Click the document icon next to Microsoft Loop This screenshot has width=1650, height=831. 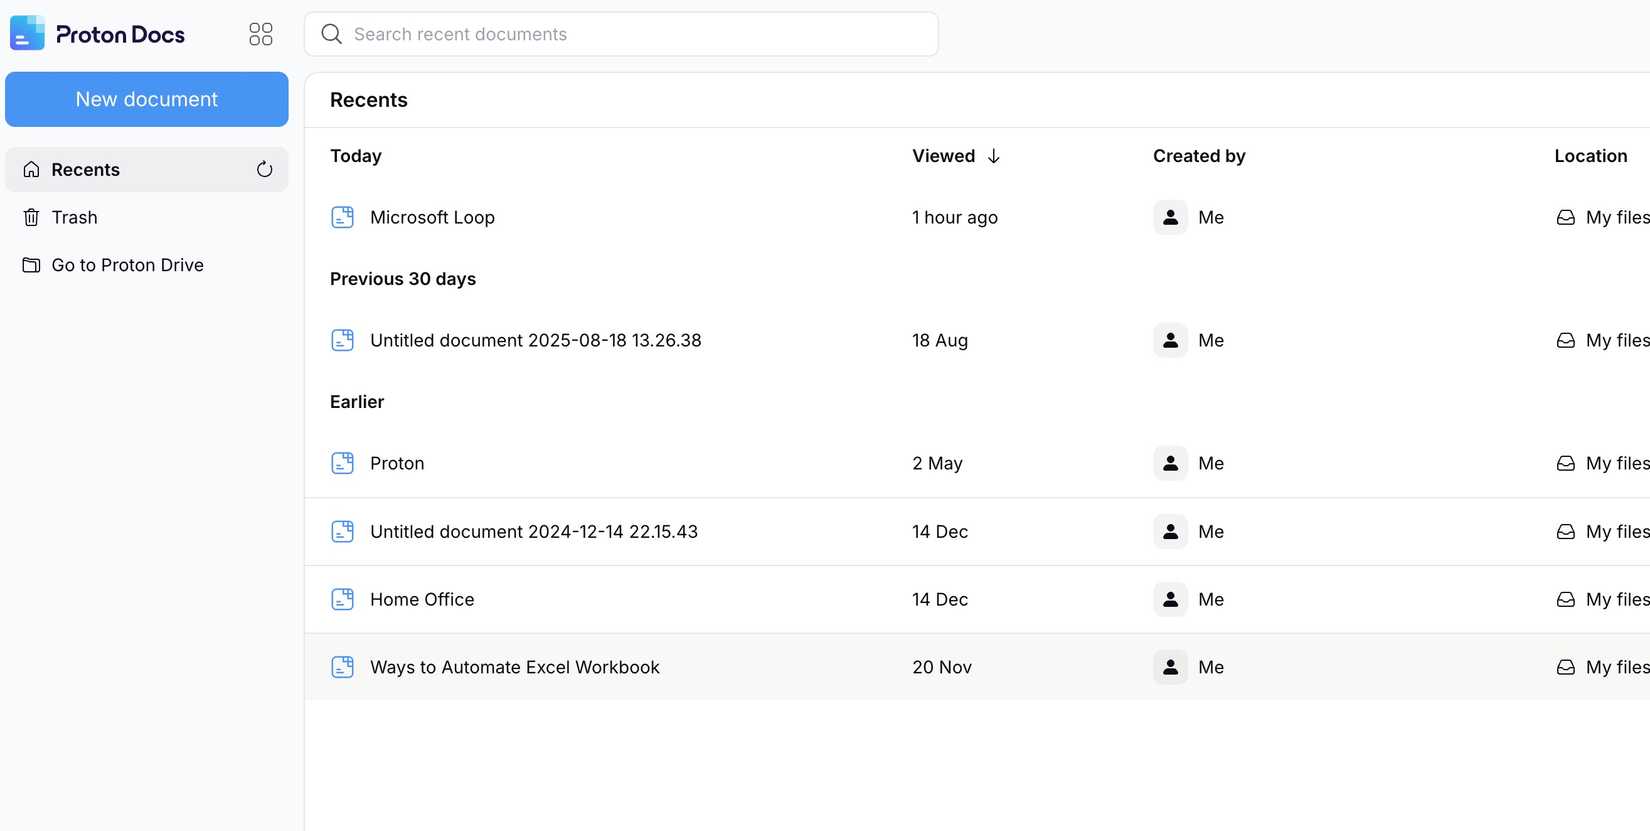342,217
